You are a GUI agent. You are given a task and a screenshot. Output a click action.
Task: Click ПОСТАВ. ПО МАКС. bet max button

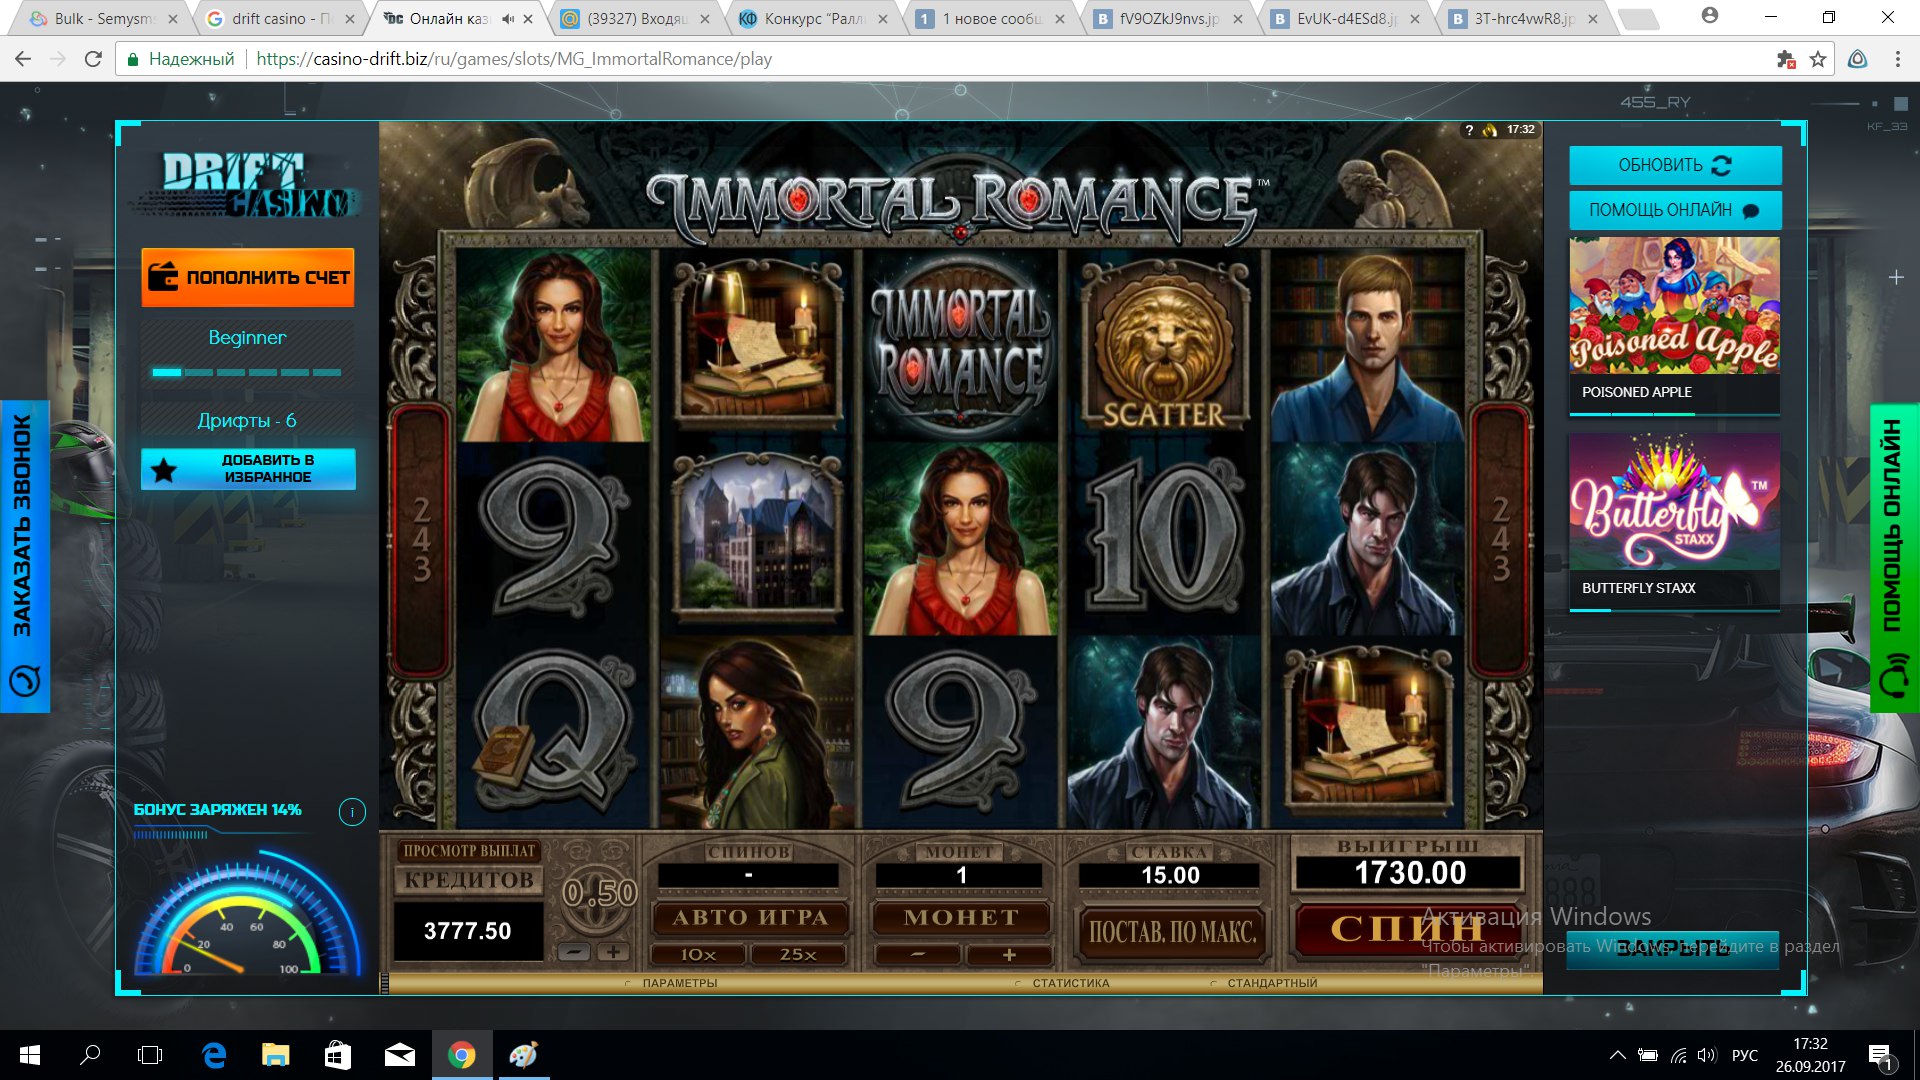[x=1171, y=932]
